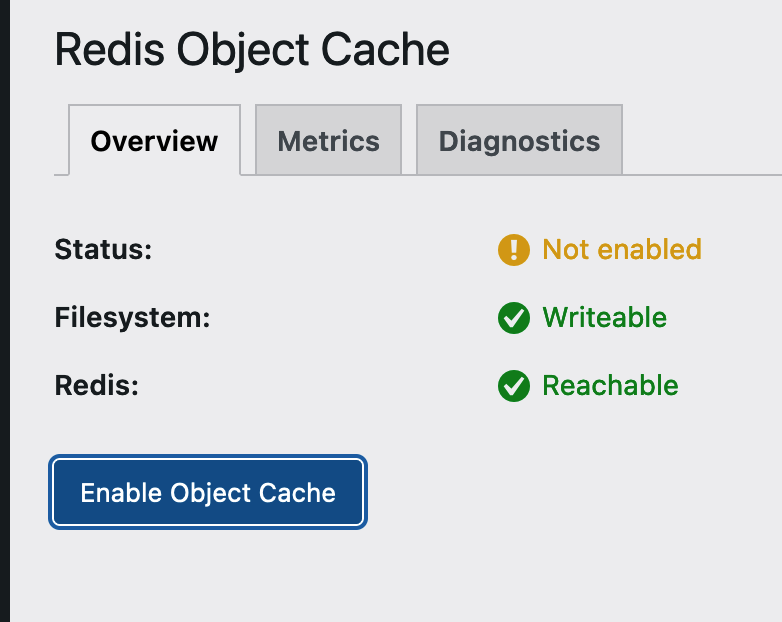Click blank space between Status: and warning icon
782x622 pixels.
click(320, 249)
